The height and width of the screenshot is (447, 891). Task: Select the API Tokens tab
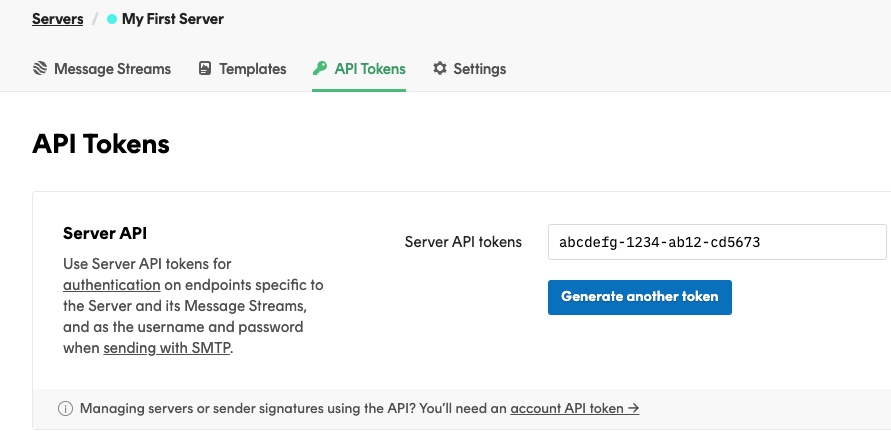[x=359, y=69]
